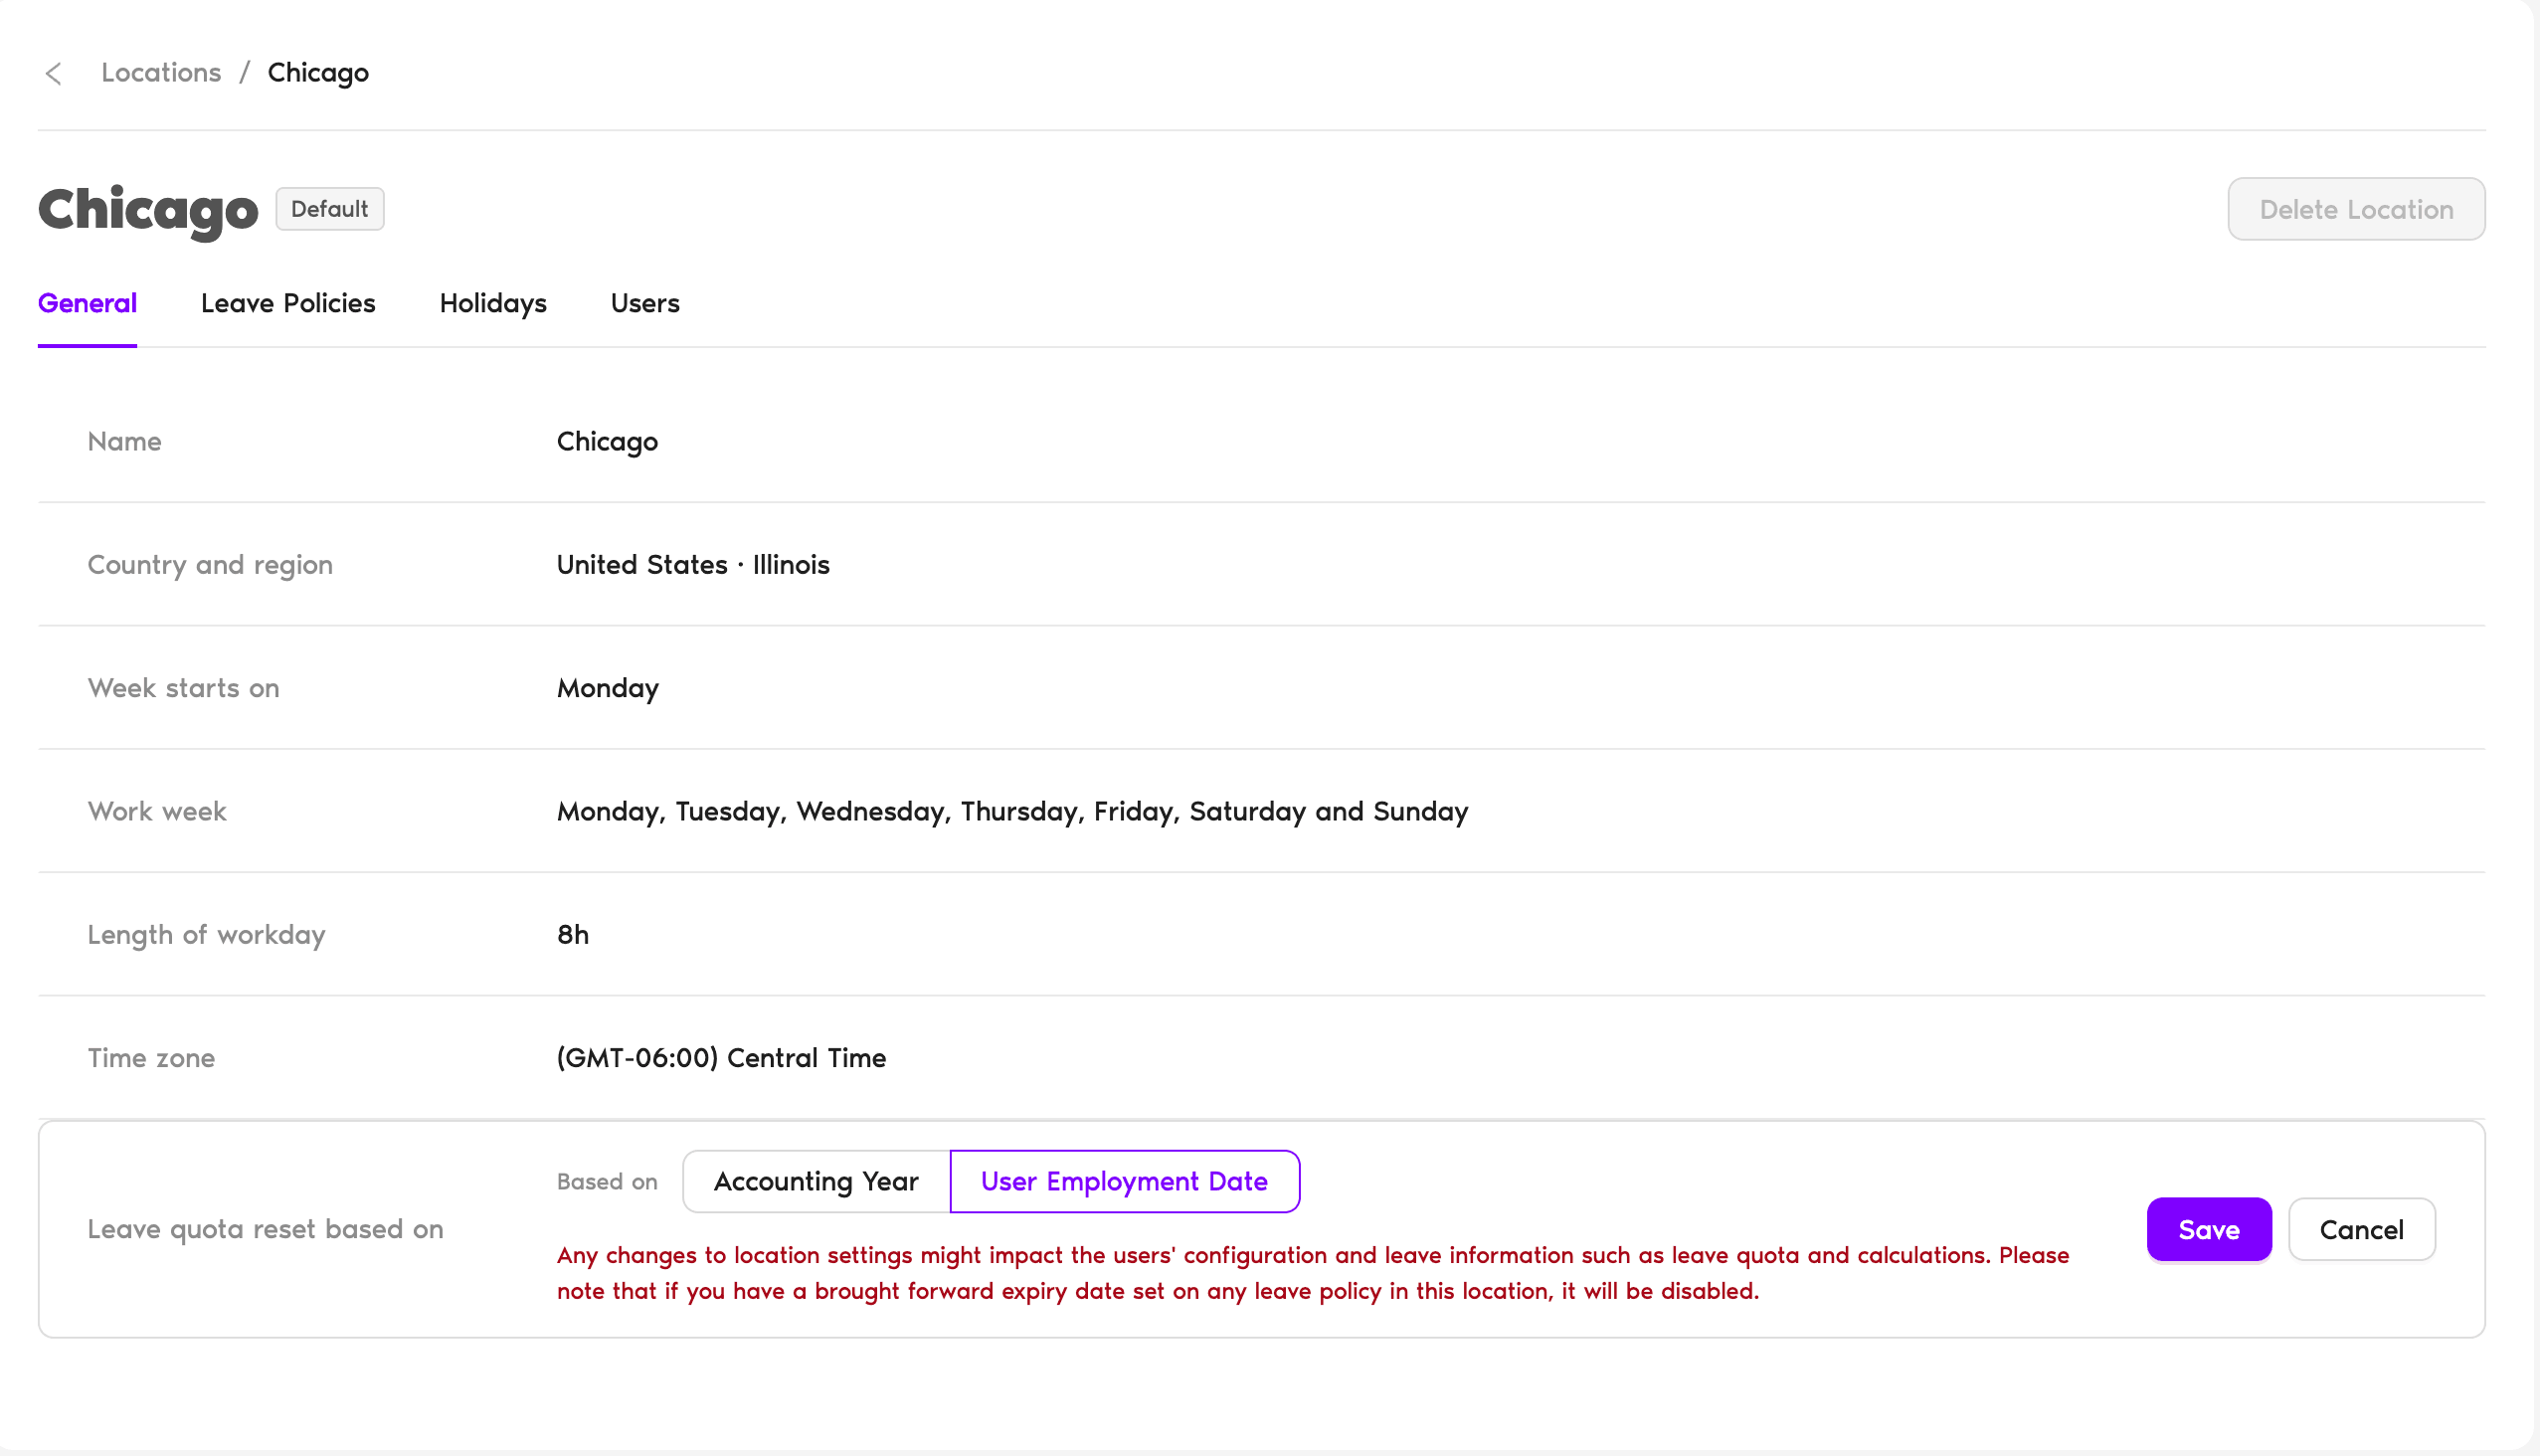
Task: Click the Work week label
Action: tap(157, 811)
